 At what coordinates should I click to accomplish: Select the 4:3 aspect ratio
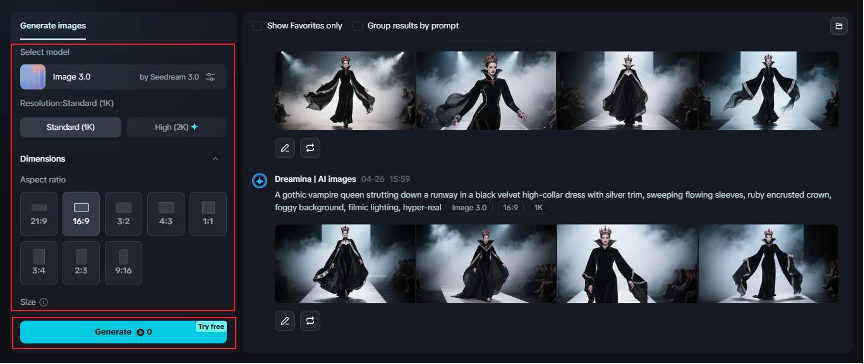click(x=166, y=214)
